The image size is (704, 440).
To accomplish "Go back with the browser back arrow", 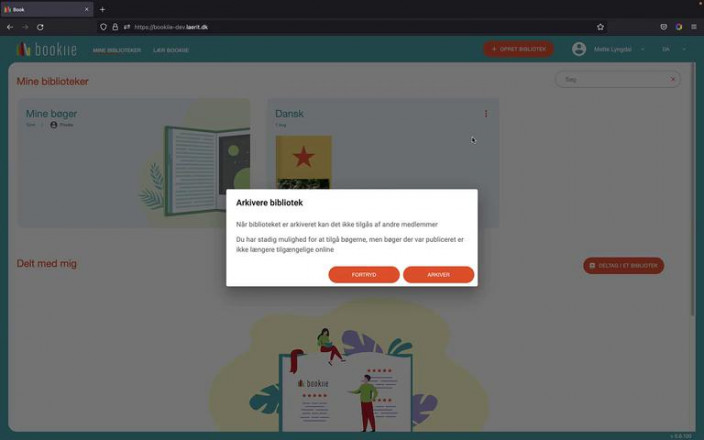I will click(x=10, y=27).
